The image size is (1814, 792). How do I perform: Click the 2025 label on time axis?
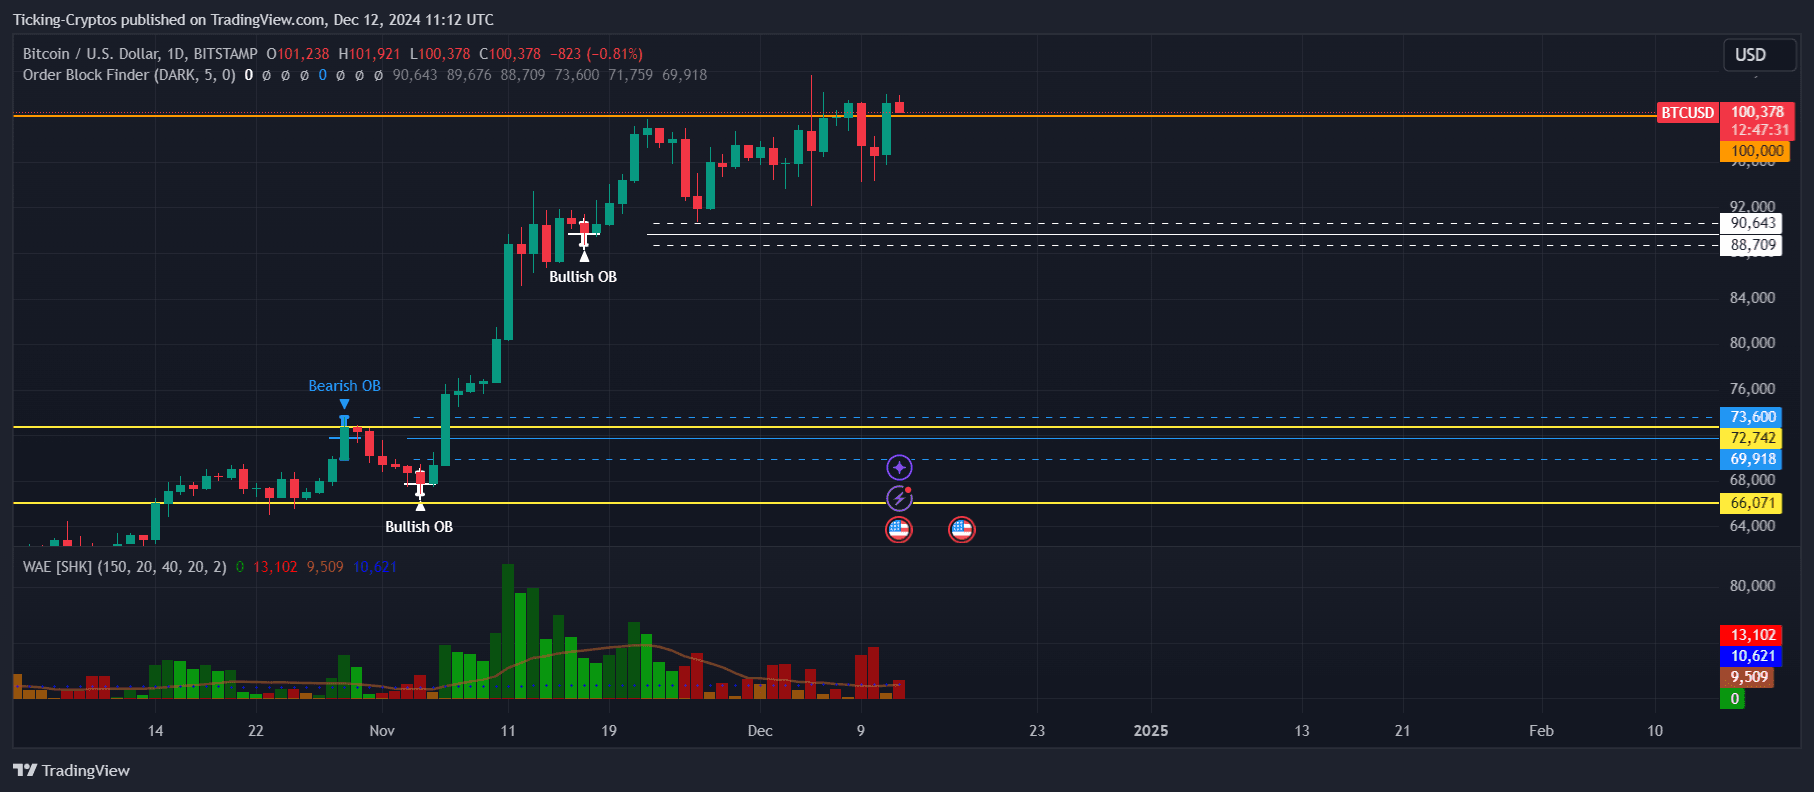1151,731
